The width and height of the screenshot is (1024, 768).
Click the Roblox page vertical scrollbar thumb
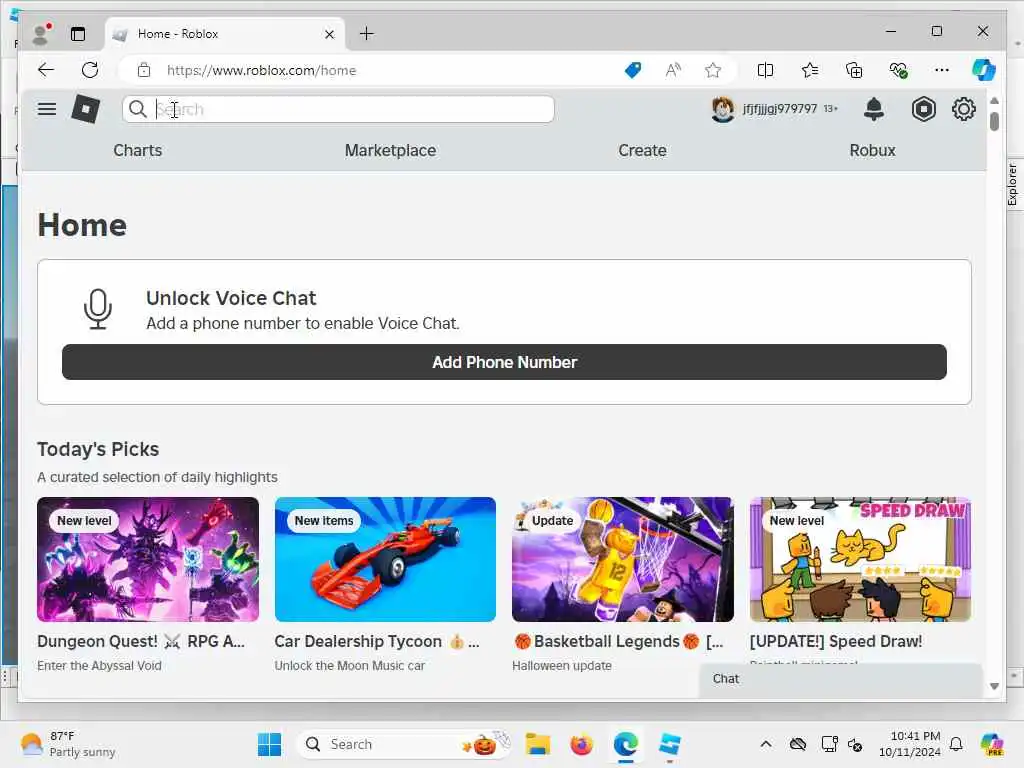point(994,121)
